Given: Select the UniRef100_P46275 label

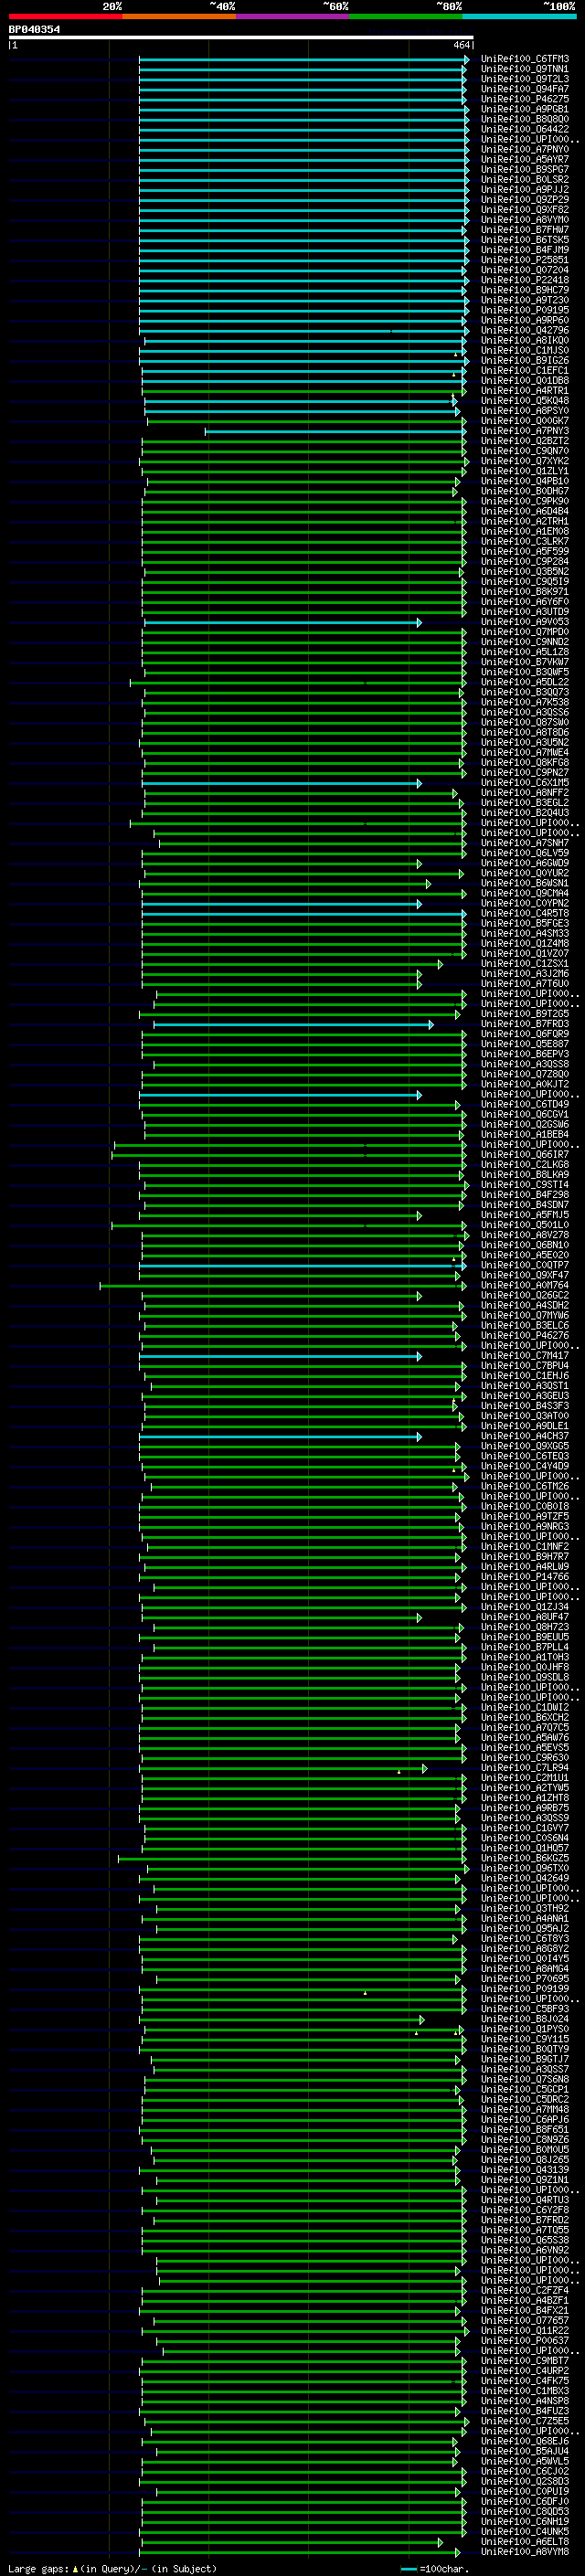Looking at the screenshot, I should coord(524,99).
